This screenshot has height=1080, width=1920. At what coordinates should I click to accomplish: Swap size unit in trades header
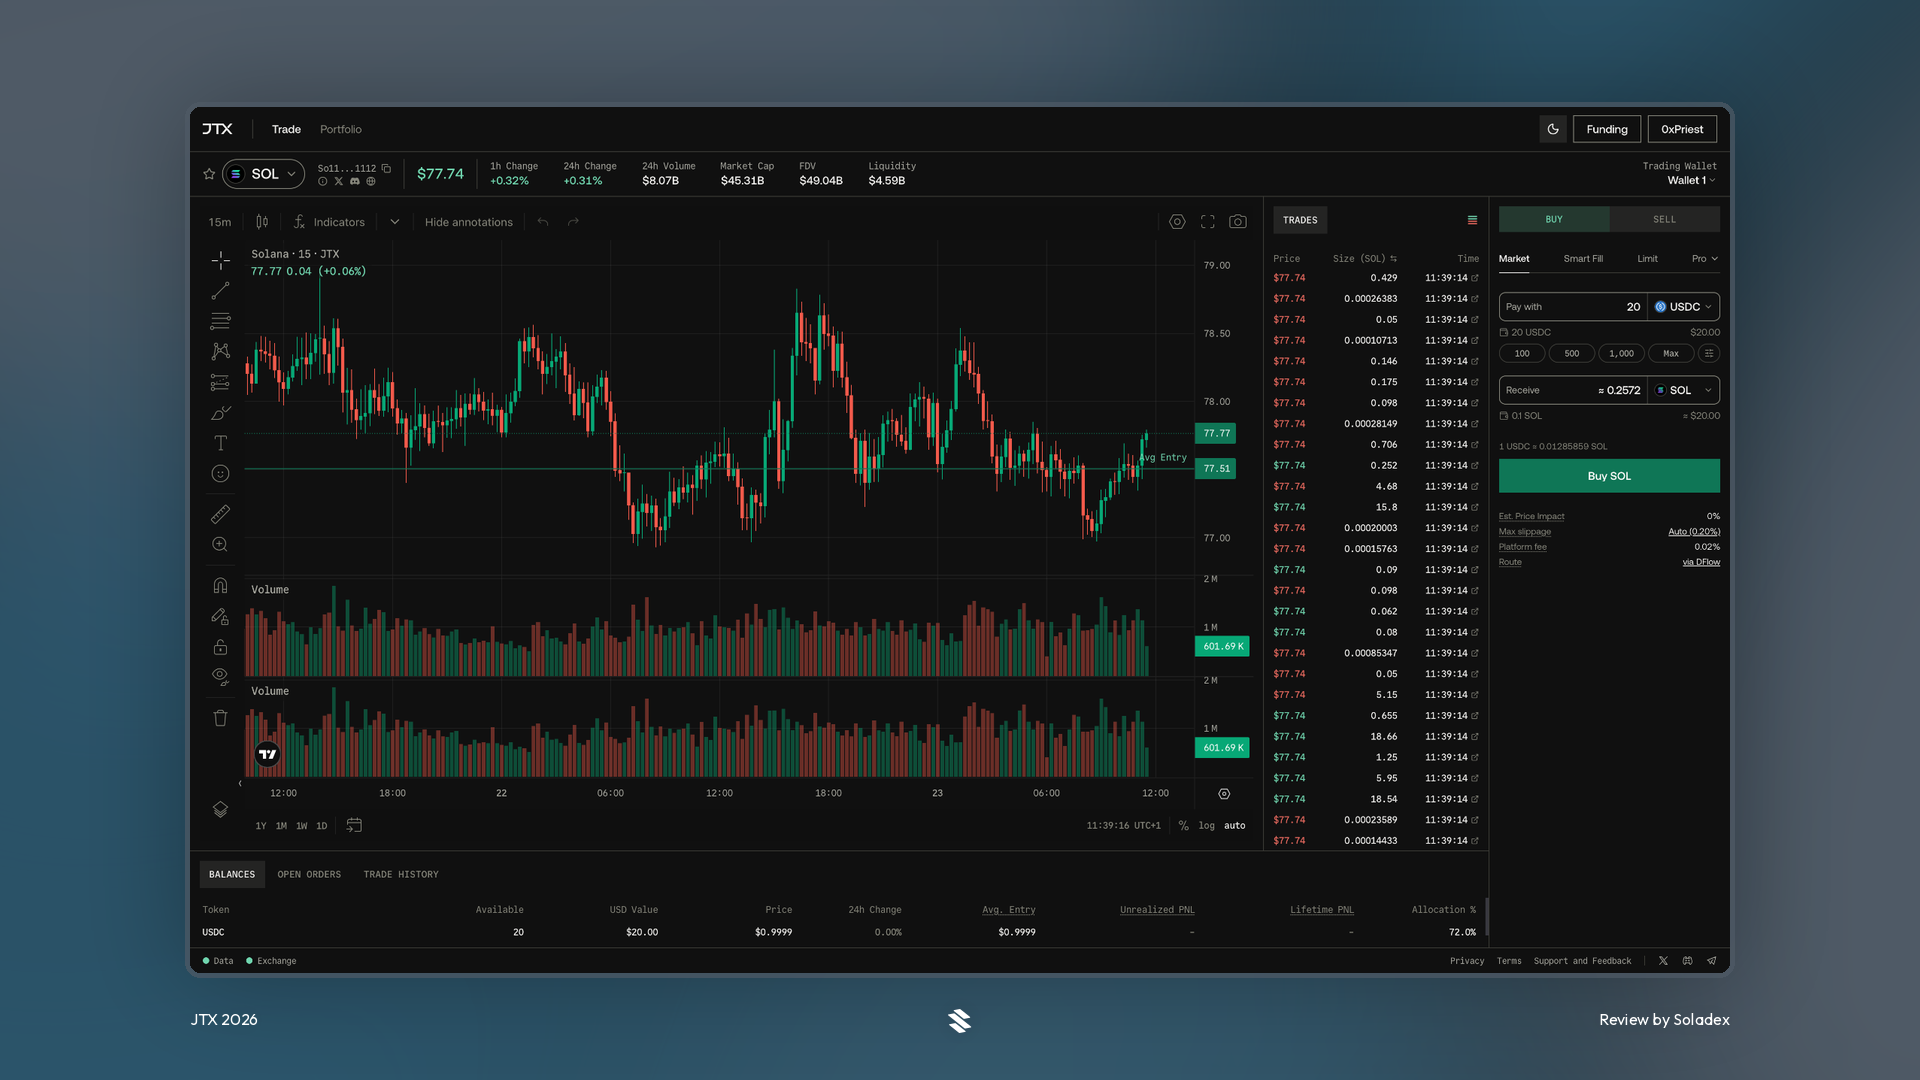(x=1393, y=259)
